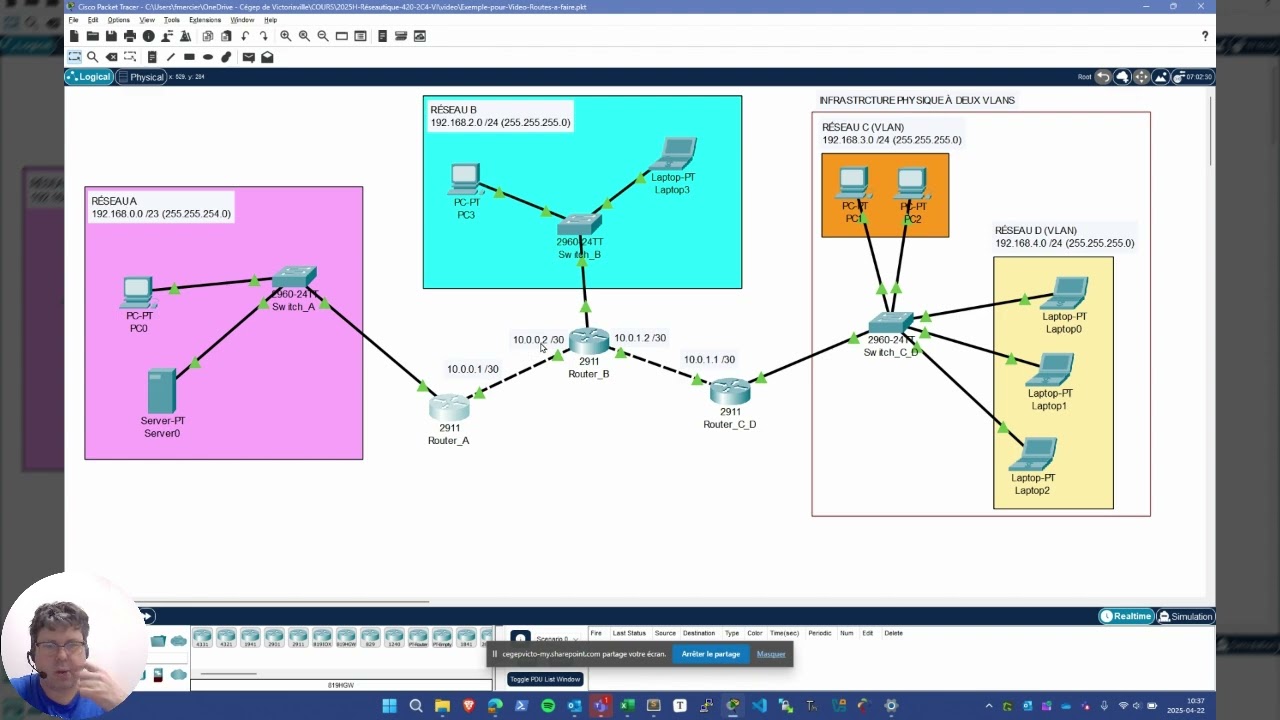Activate the Delete tool
1280x720 pixels.
(x=111, y=57)
